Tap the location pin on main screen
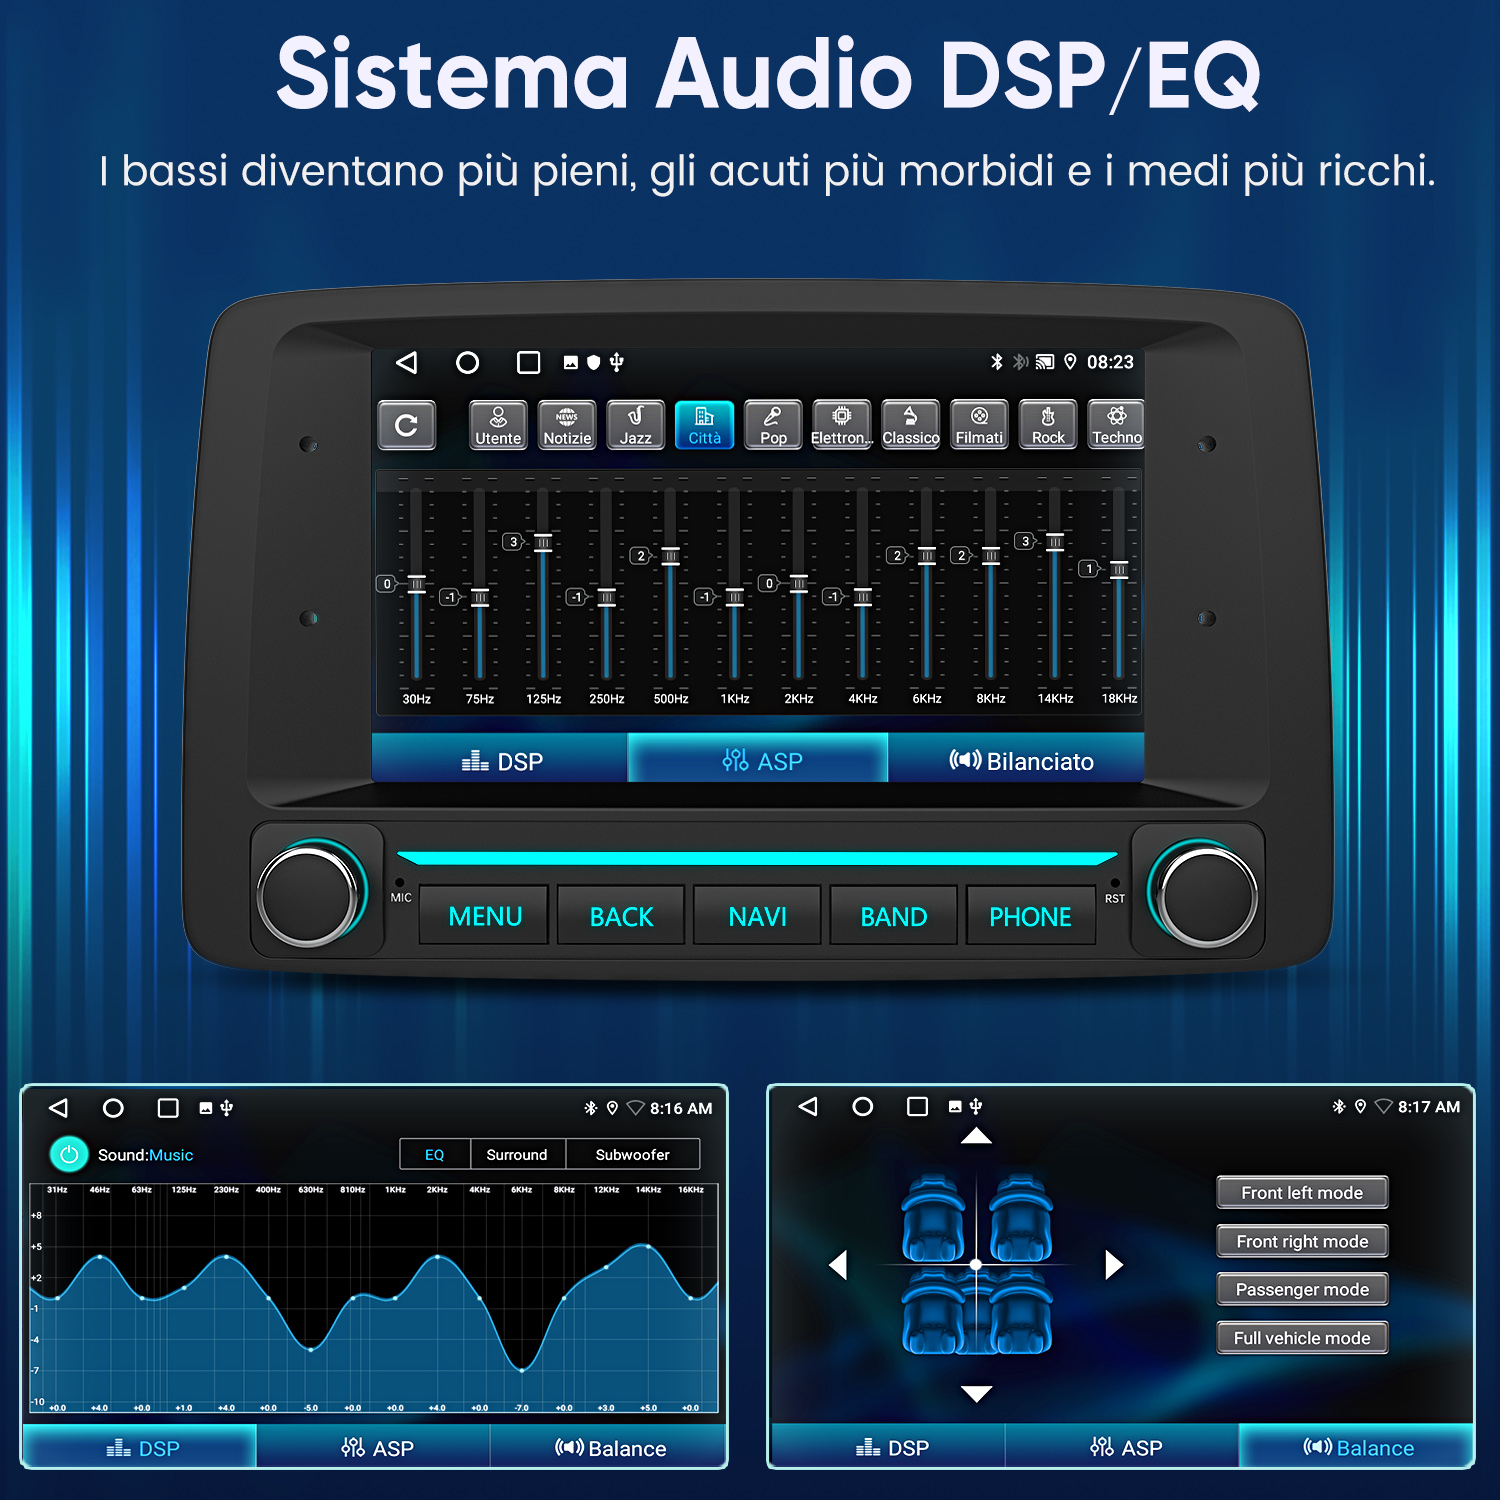The height and width of the screenshot is (1500, 1500). pyautogui.click(x=1070, y=362)
